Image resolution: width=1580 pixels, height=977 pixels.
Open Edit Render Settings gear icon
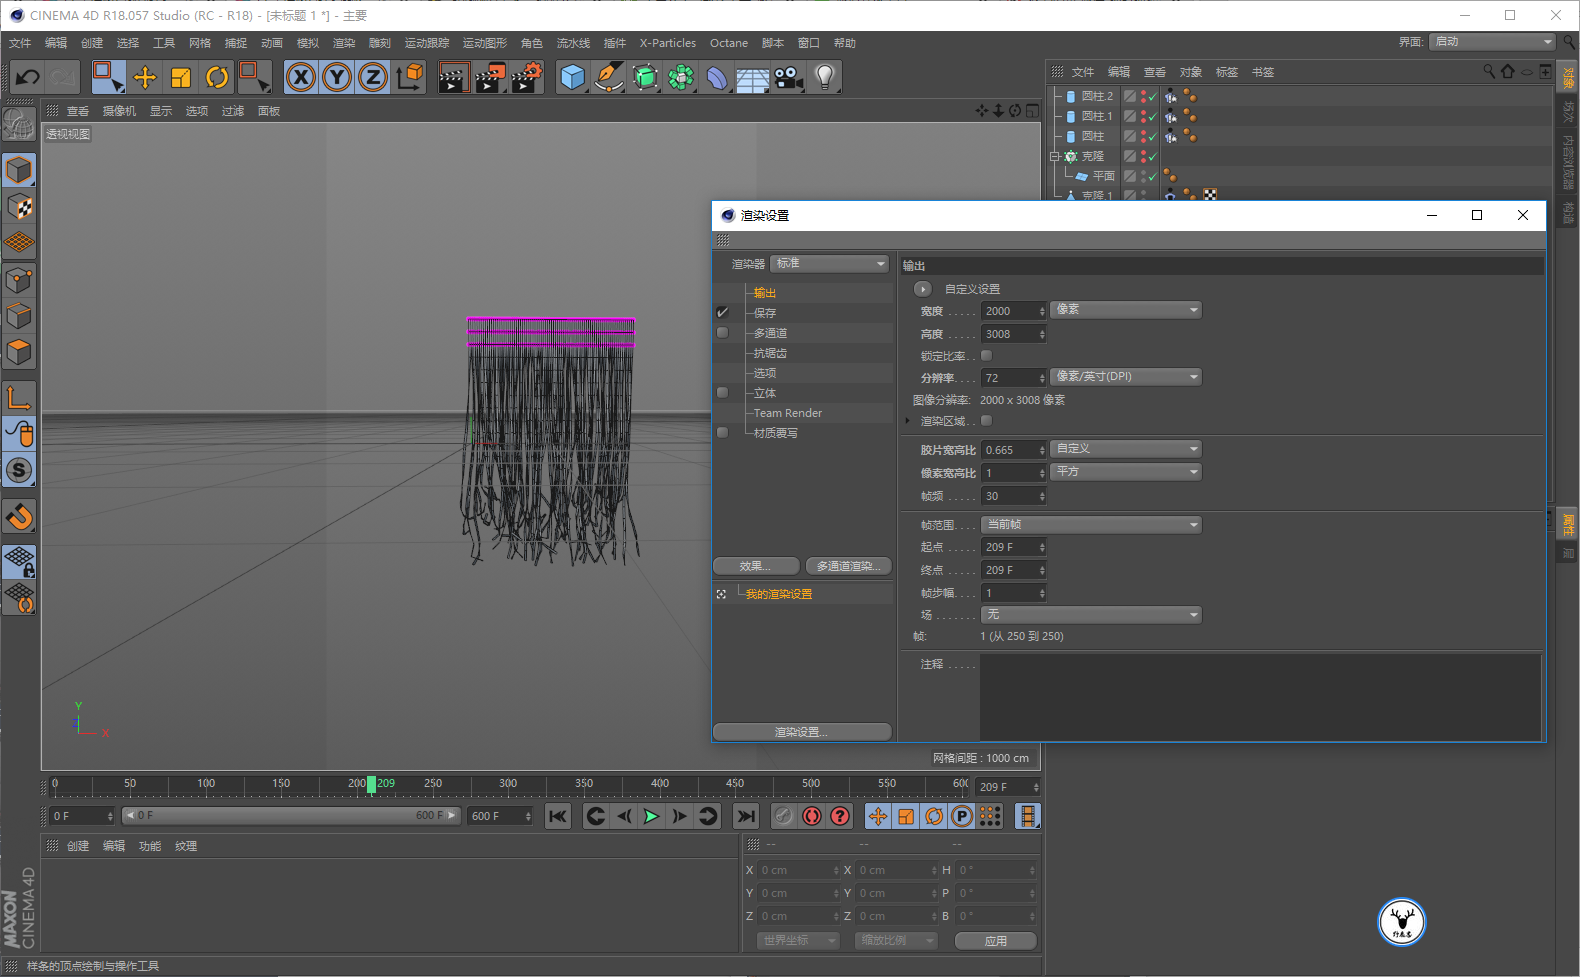point(527,77)
